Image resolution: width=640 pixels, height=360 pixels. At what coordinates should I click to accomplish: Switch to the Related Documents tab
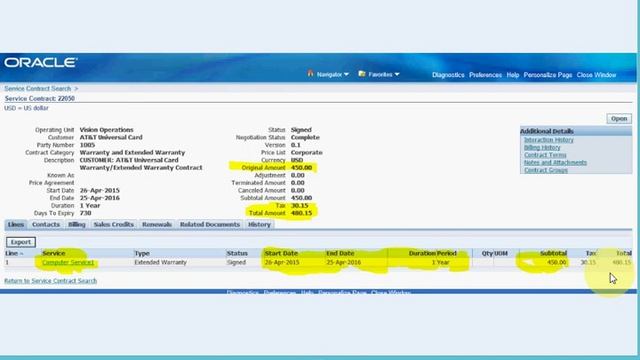coord(210,224)
